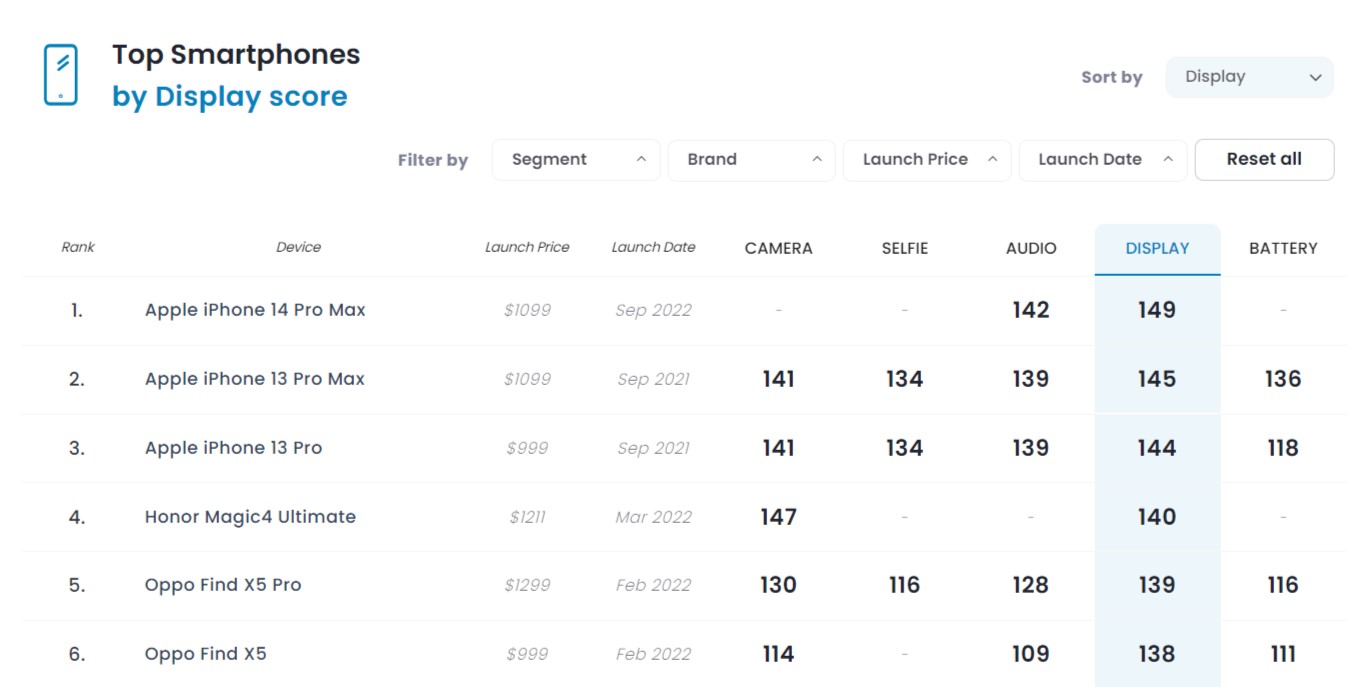Image resolution: width=1368 pixels, height=687 pixels.
Task: Click the $1211 launch price
Action: coord(527,517)
